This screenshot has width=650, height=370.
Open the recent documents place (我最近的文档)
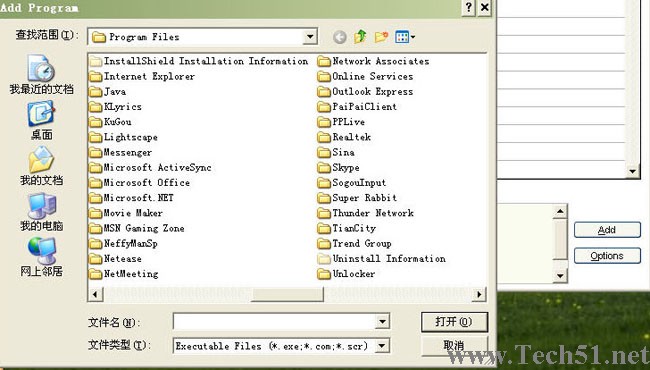point(41,75)
